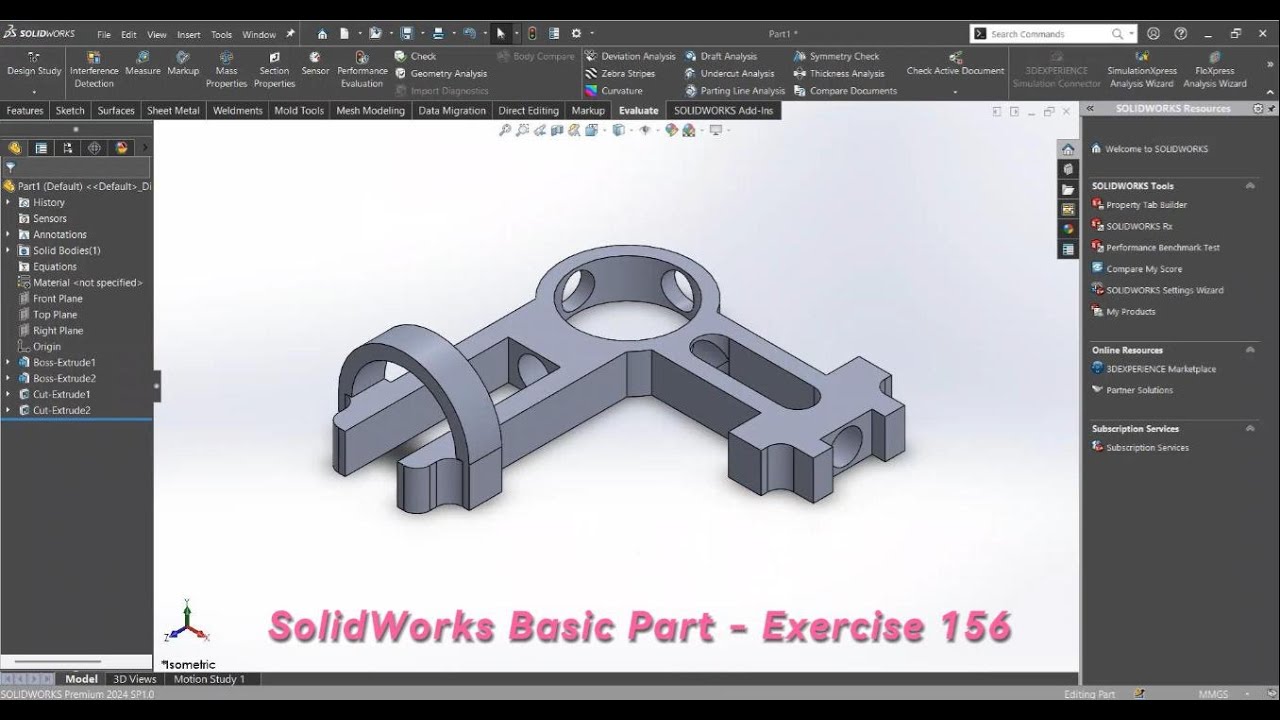Image resolution: width=1280 pixels, height=720 pixels.
Task: Expand the Annotations node
Action: (8, 234)
